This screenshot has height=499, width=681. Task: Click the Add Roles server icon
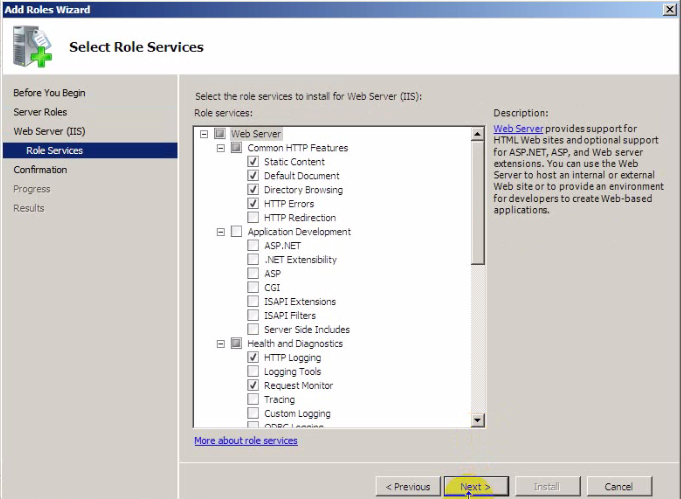(x=33, y=46)
